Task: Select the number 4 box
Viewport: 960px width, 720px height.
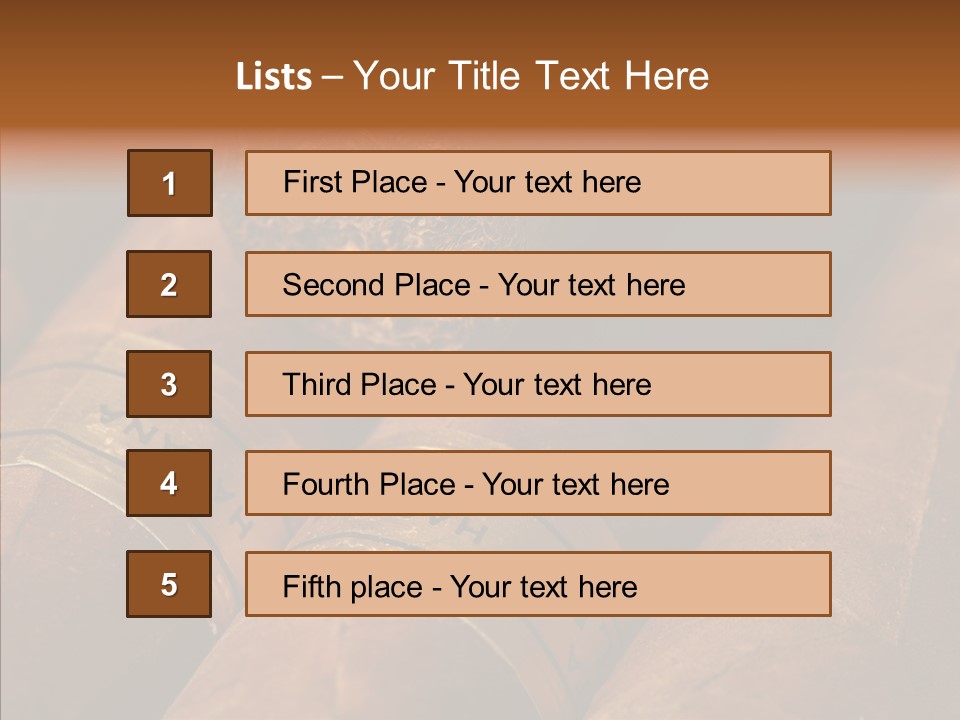Action: point(169,483)
